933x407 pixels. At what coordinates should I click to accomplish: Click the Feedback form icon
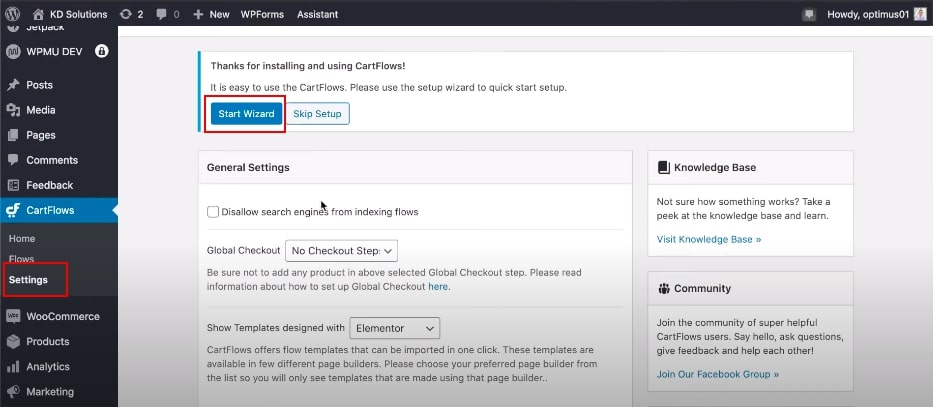13,185
